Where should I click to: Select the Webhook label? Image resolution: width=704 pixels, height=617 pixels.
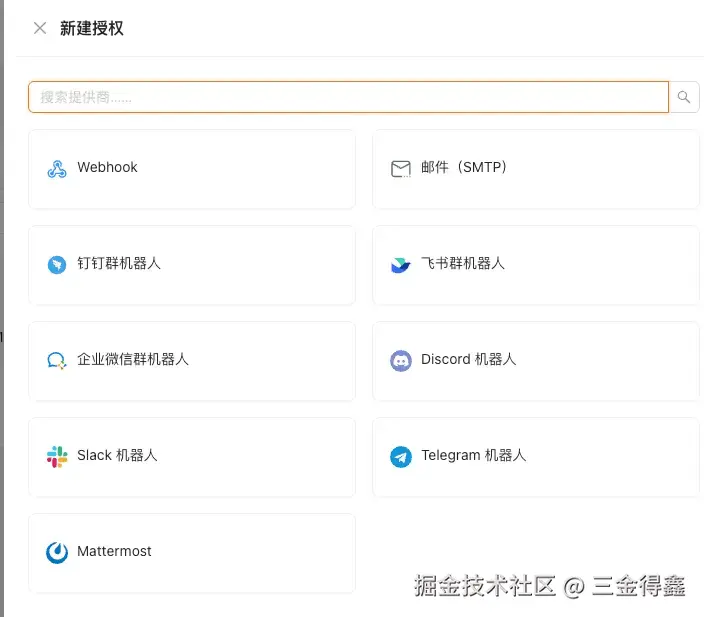[x=107, y=167]
